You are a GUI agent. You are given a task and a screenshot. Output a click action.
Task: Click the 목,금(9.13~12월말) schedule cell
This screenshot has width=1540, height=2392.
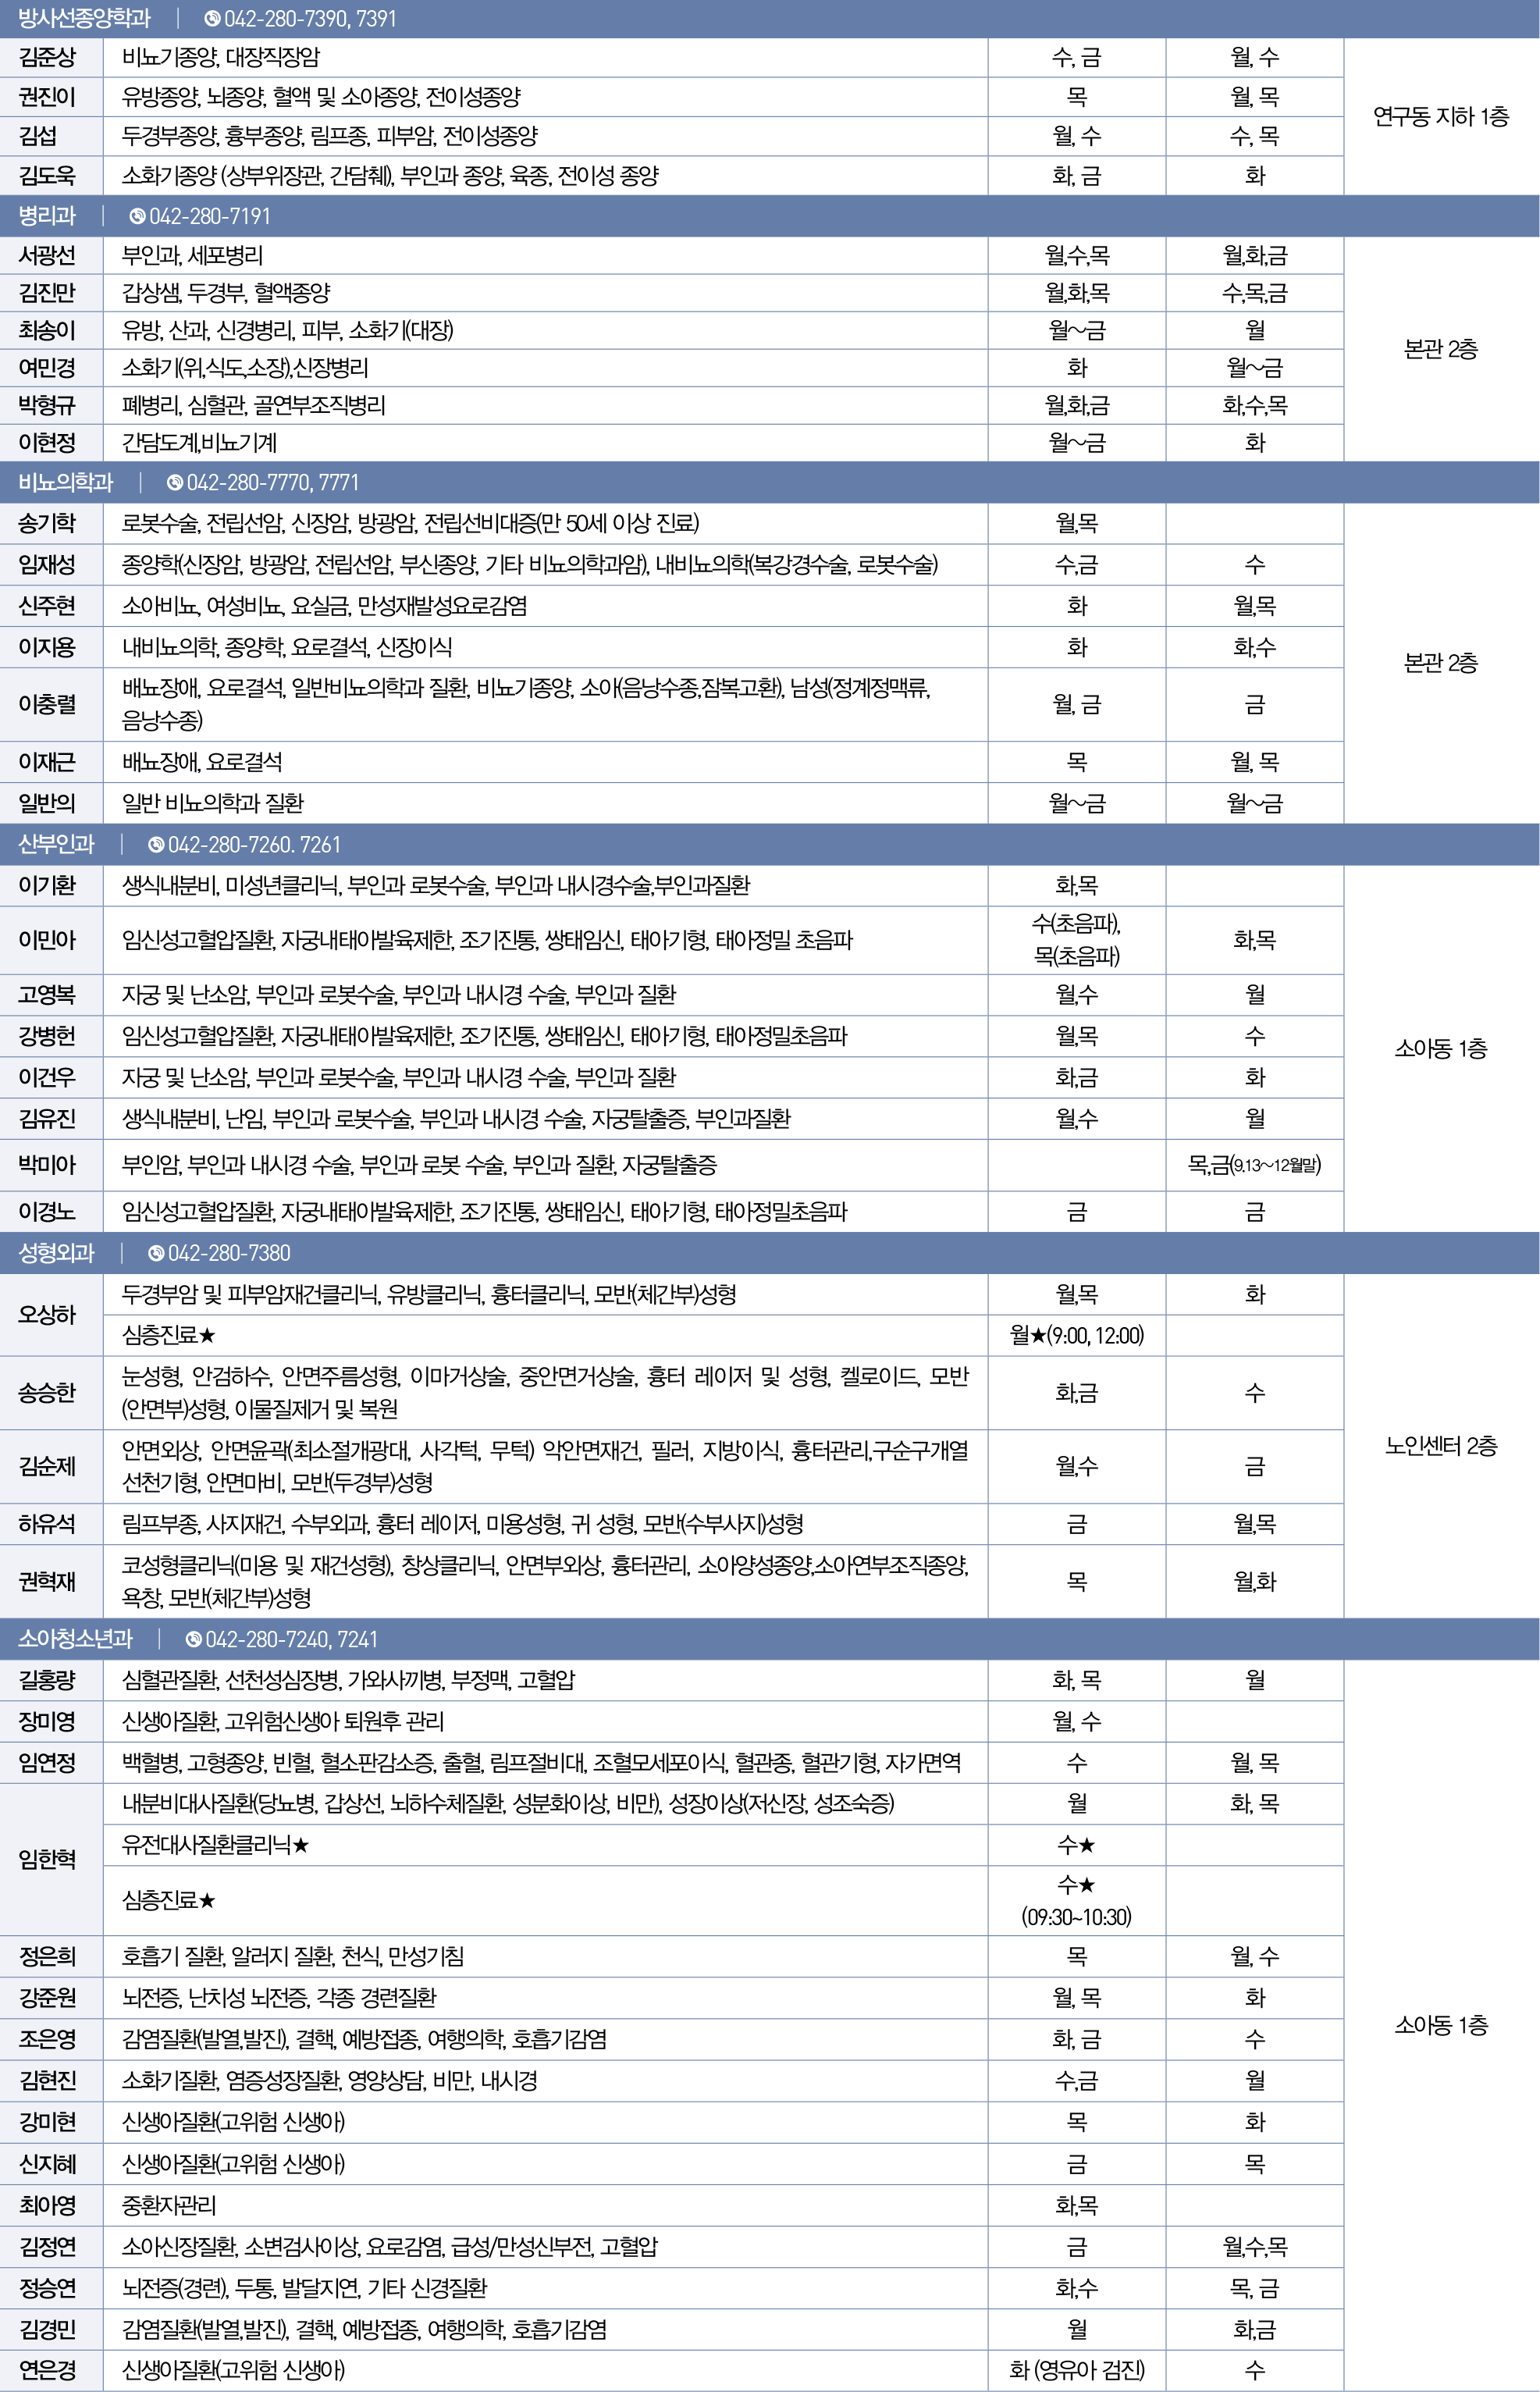tap(1254, 1165)
